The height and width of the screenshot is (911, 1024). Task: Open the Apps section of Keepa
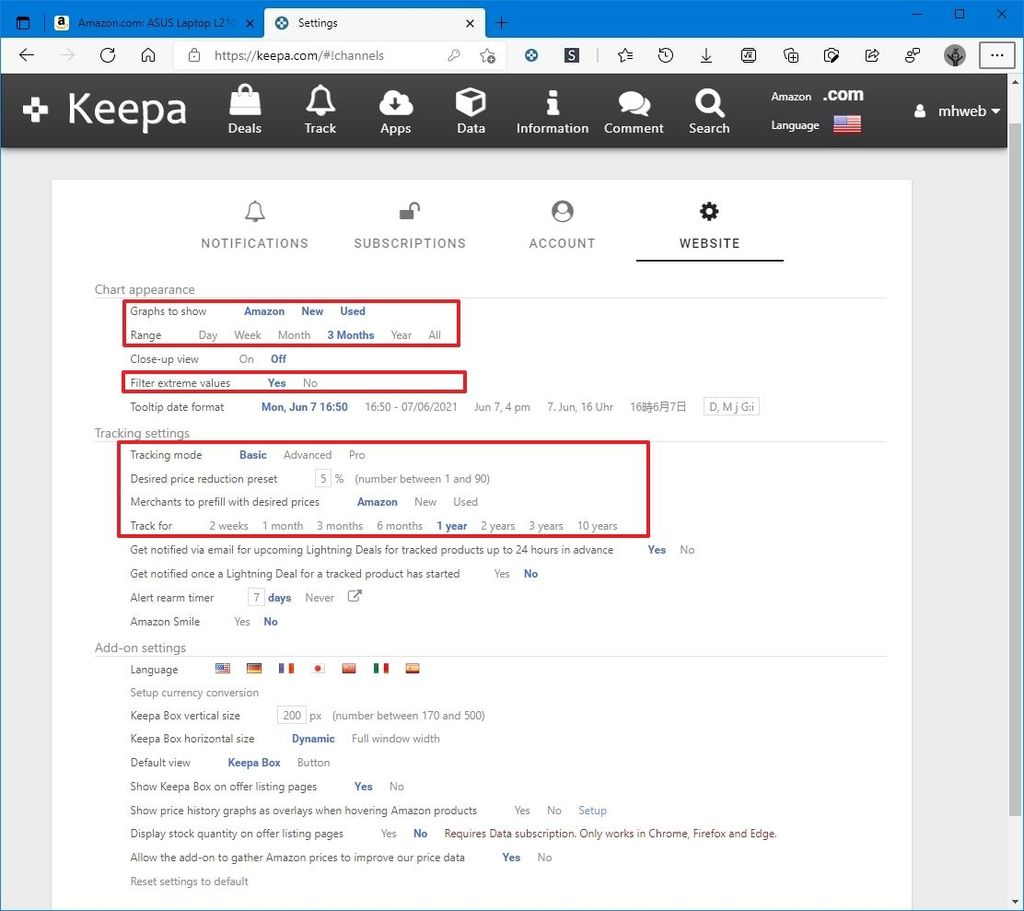pos(395,110)
